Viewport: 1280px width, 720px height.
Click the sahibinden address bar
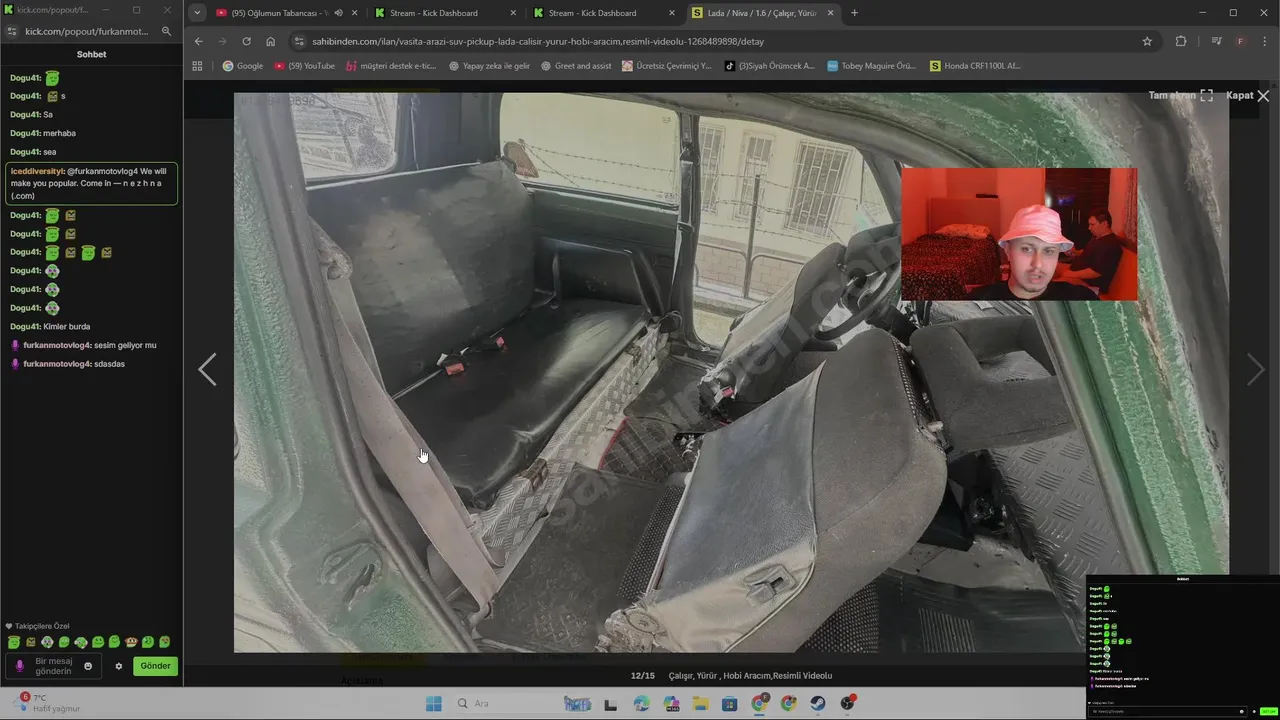click(720, 41)
